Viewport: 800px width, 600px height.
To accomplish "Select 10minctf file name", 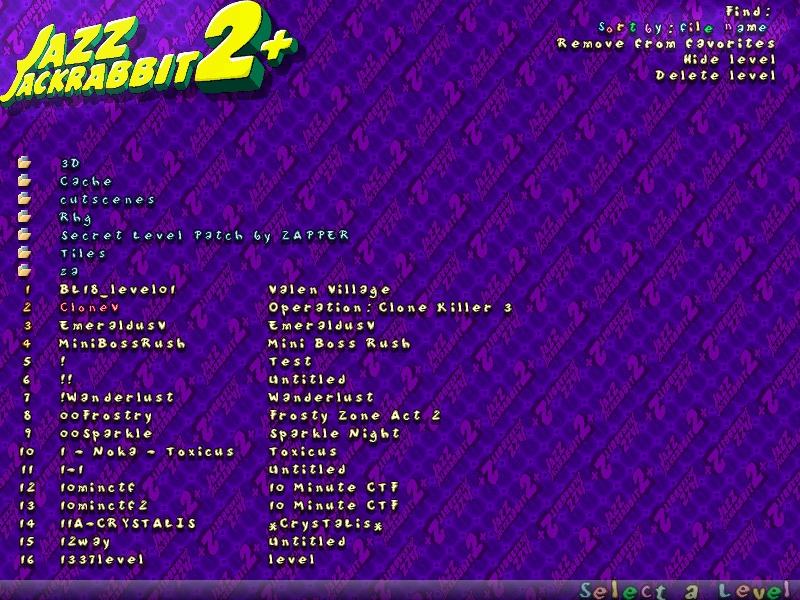I will (x=98, y=488).
